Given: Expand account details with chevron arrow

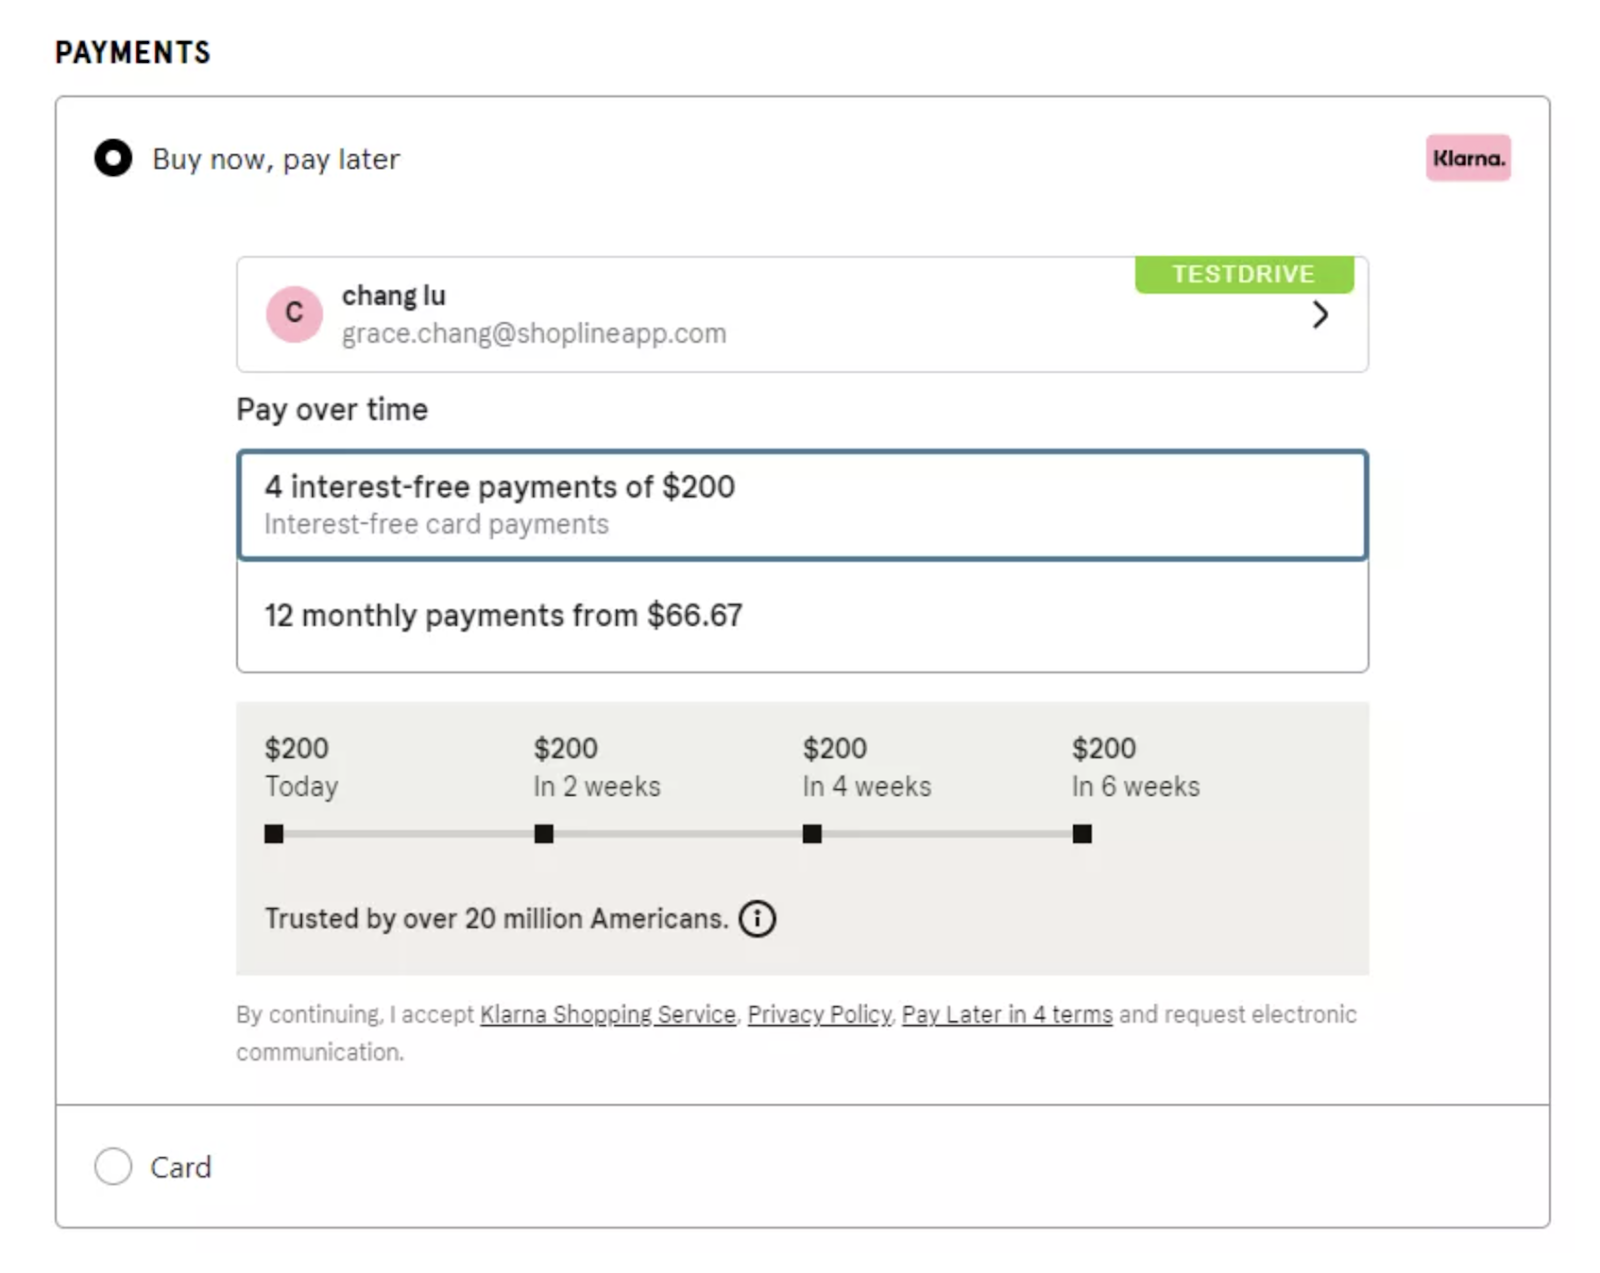Looking at the screenshot, I should click(1320, 315).
